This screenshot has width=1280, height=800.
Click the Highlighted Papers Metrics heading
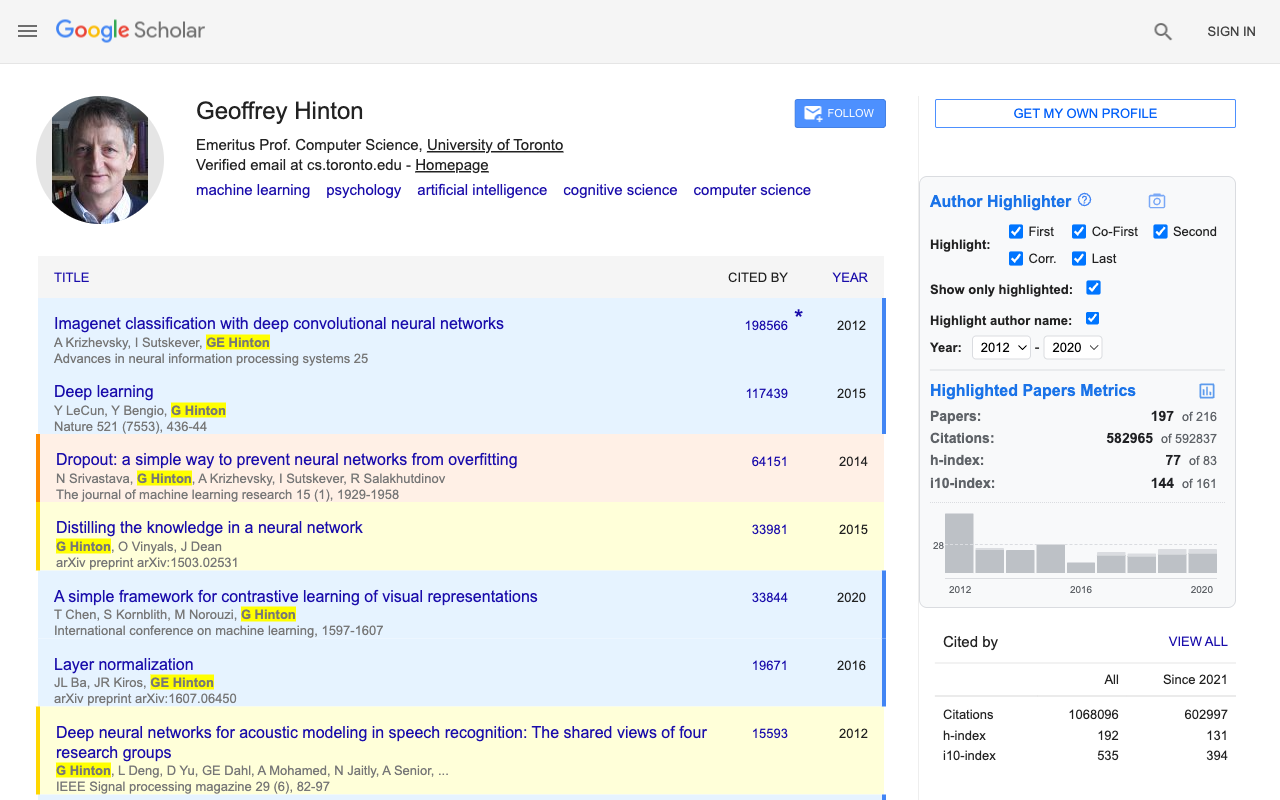click(1033, 390)
